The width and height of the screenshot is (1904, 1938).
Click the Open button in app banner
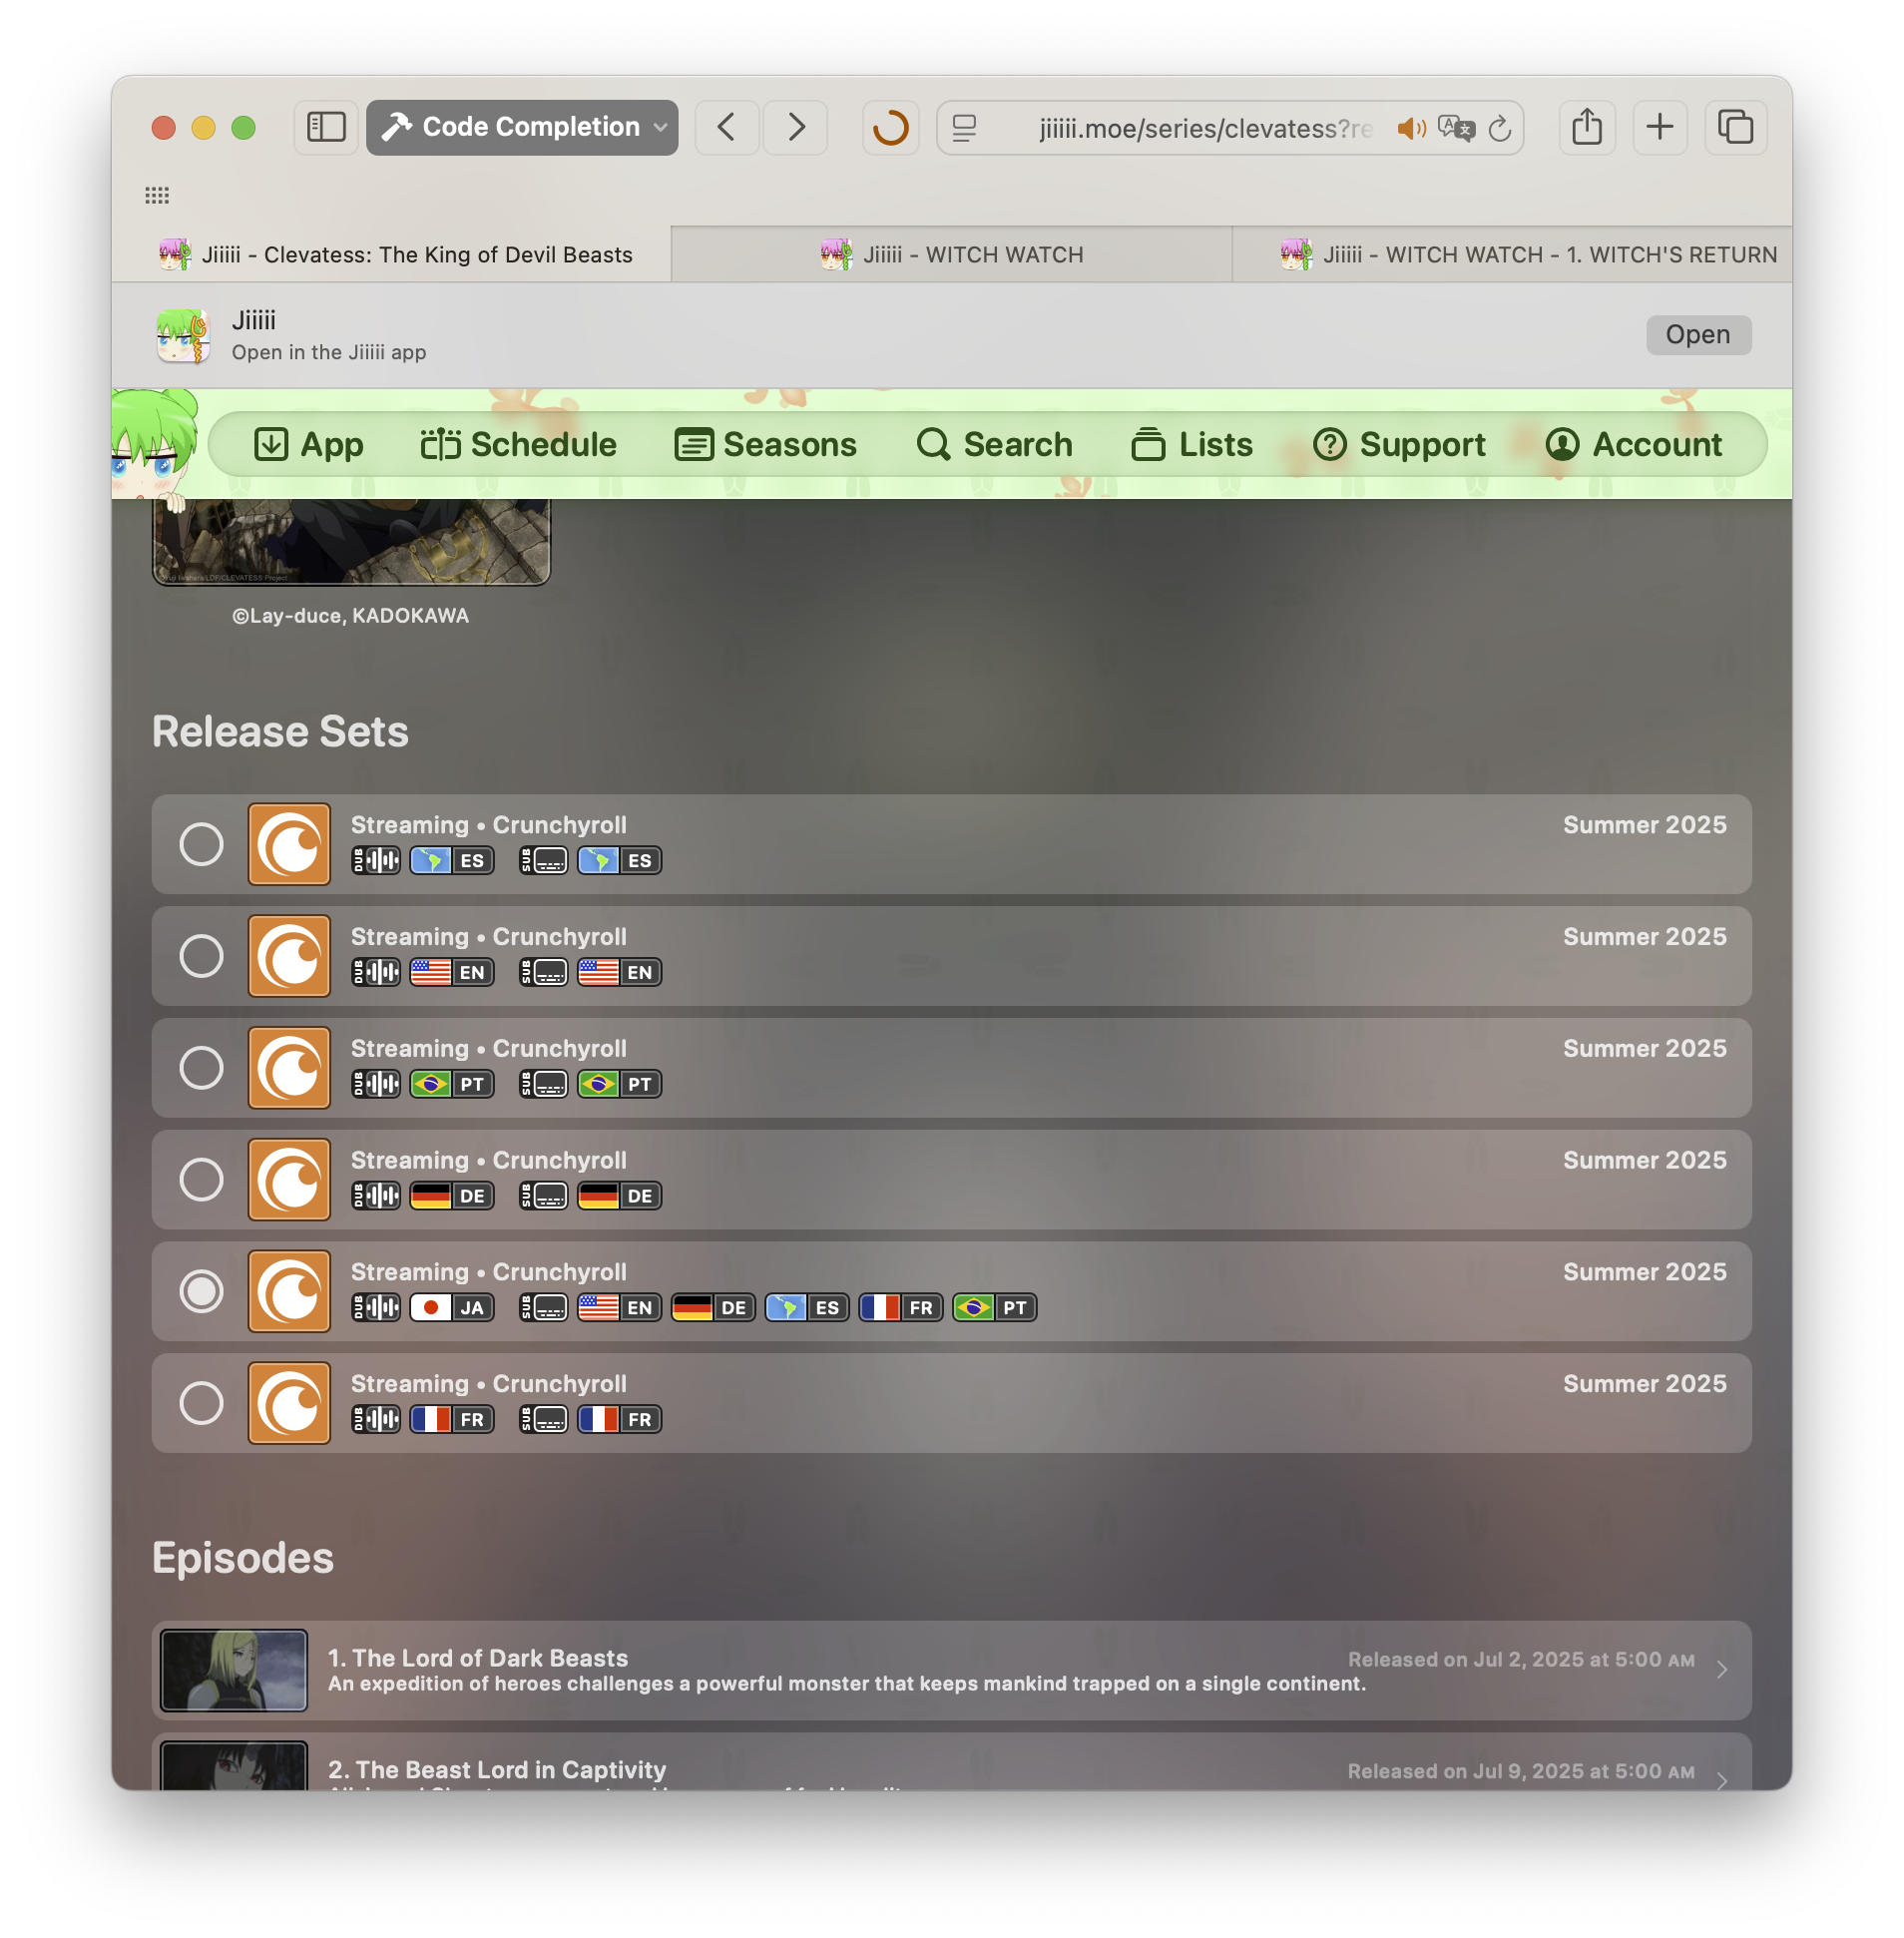tap(1698, 335)
